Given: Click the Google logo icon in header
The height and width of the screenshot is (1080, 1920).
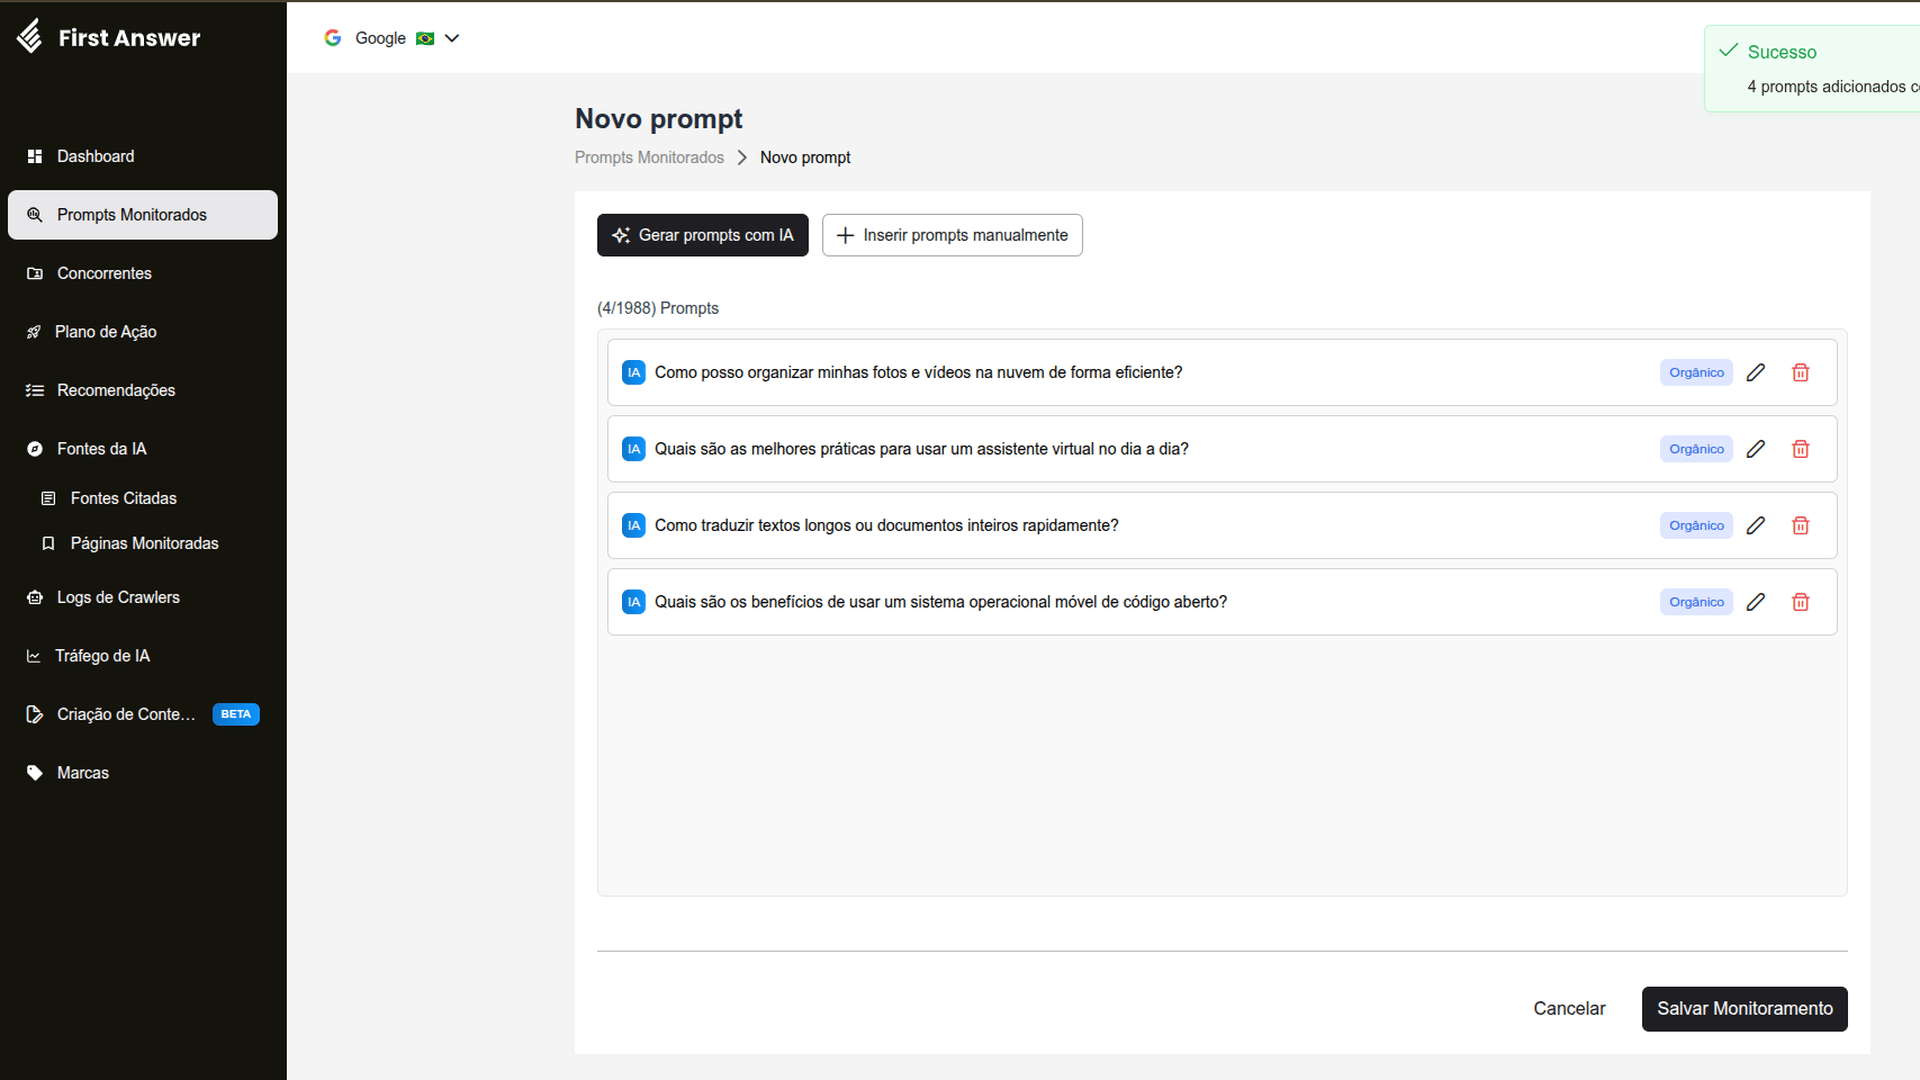Looking at the screenshot, I should point(333,38).
